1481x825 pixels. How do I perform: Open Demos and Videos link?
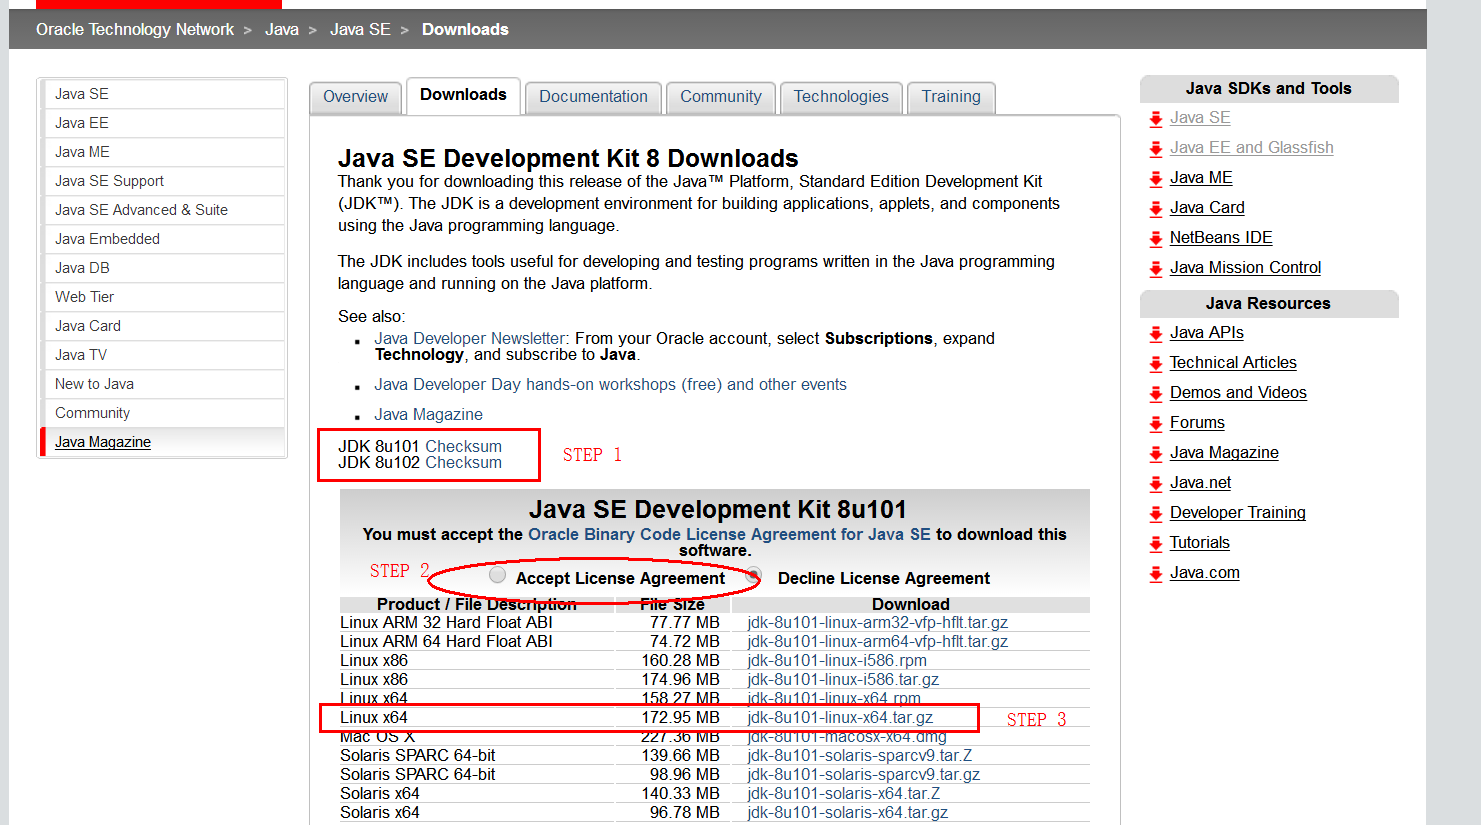(1238, 393)
